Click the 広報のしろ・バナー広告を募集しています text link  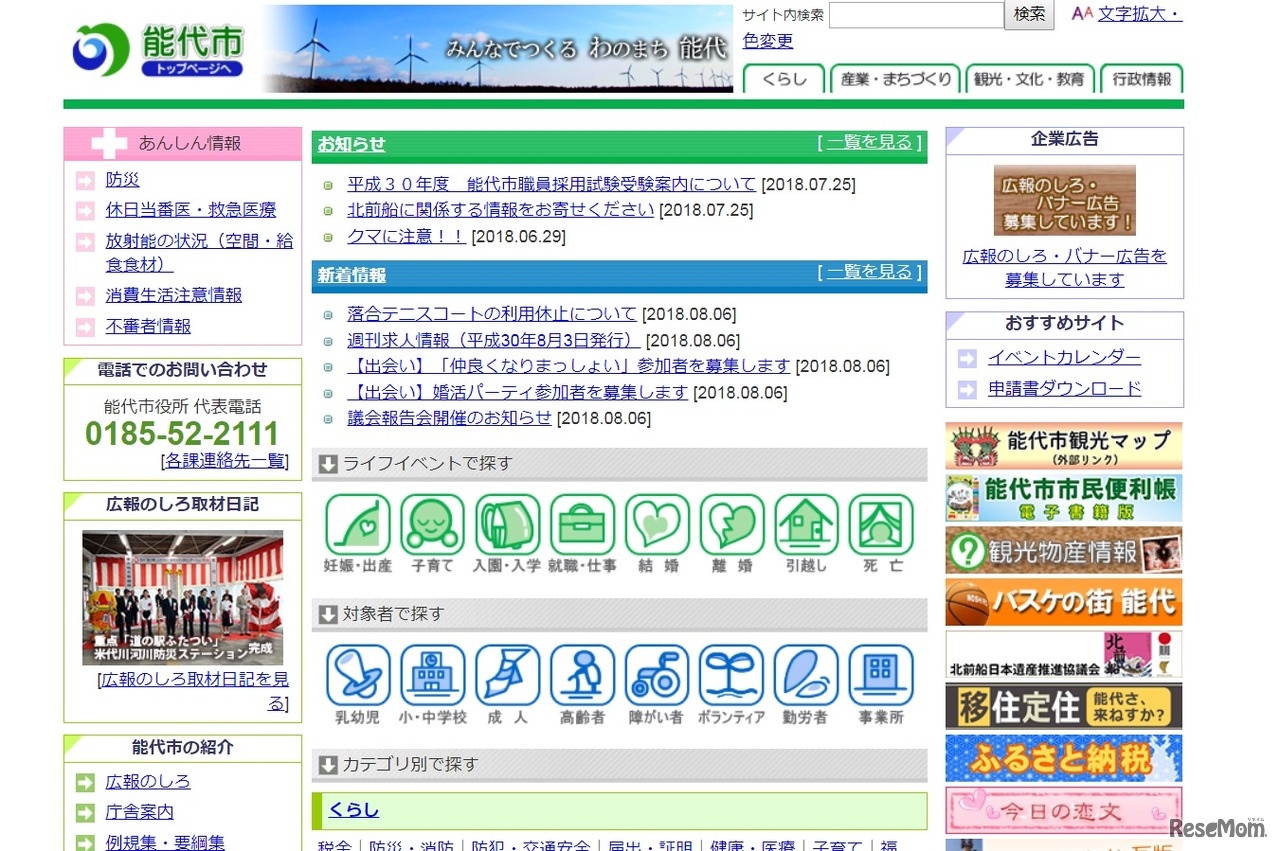click(x=1064, y=268)
